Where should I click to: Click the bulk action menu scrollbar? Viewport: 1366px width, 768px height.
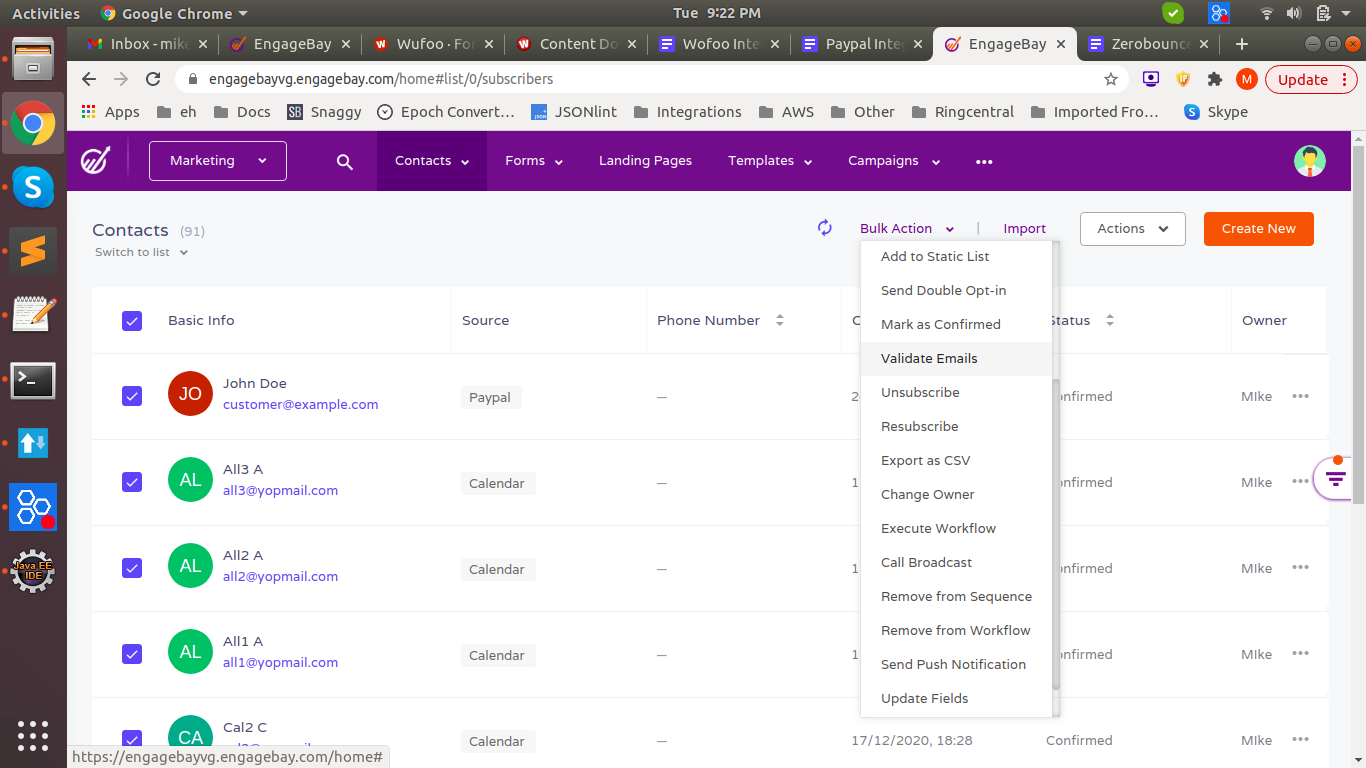[x=1056, y=534]
